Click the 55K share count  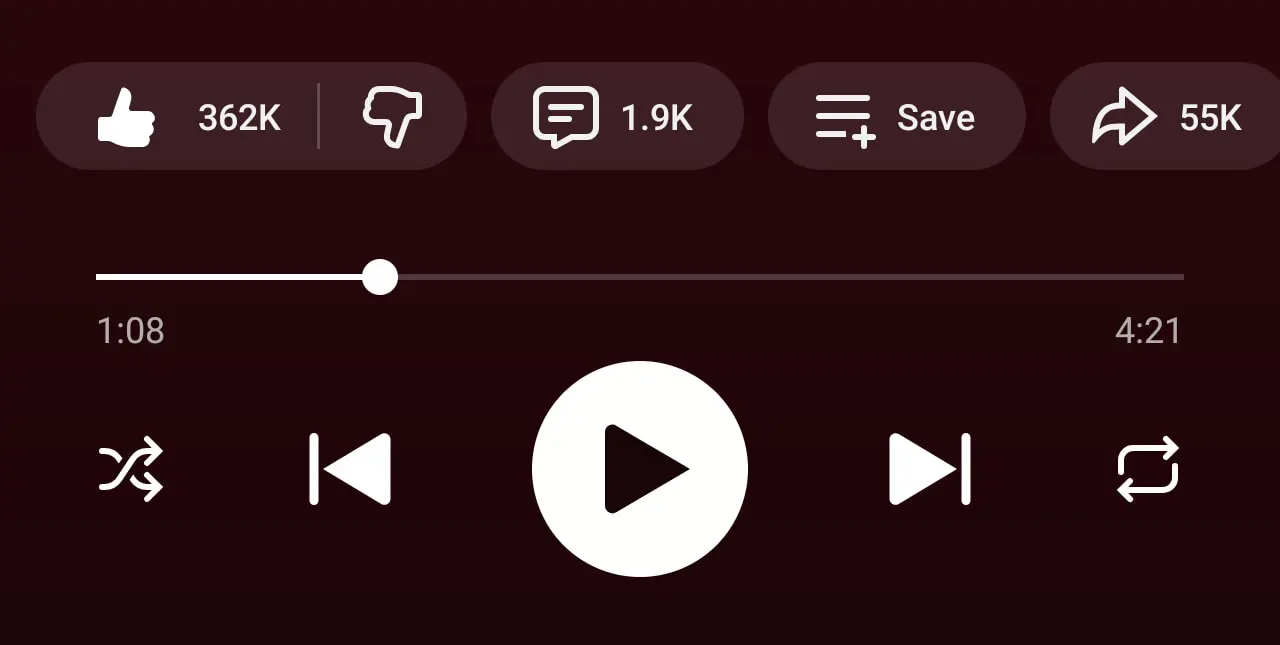point(1210,118)
